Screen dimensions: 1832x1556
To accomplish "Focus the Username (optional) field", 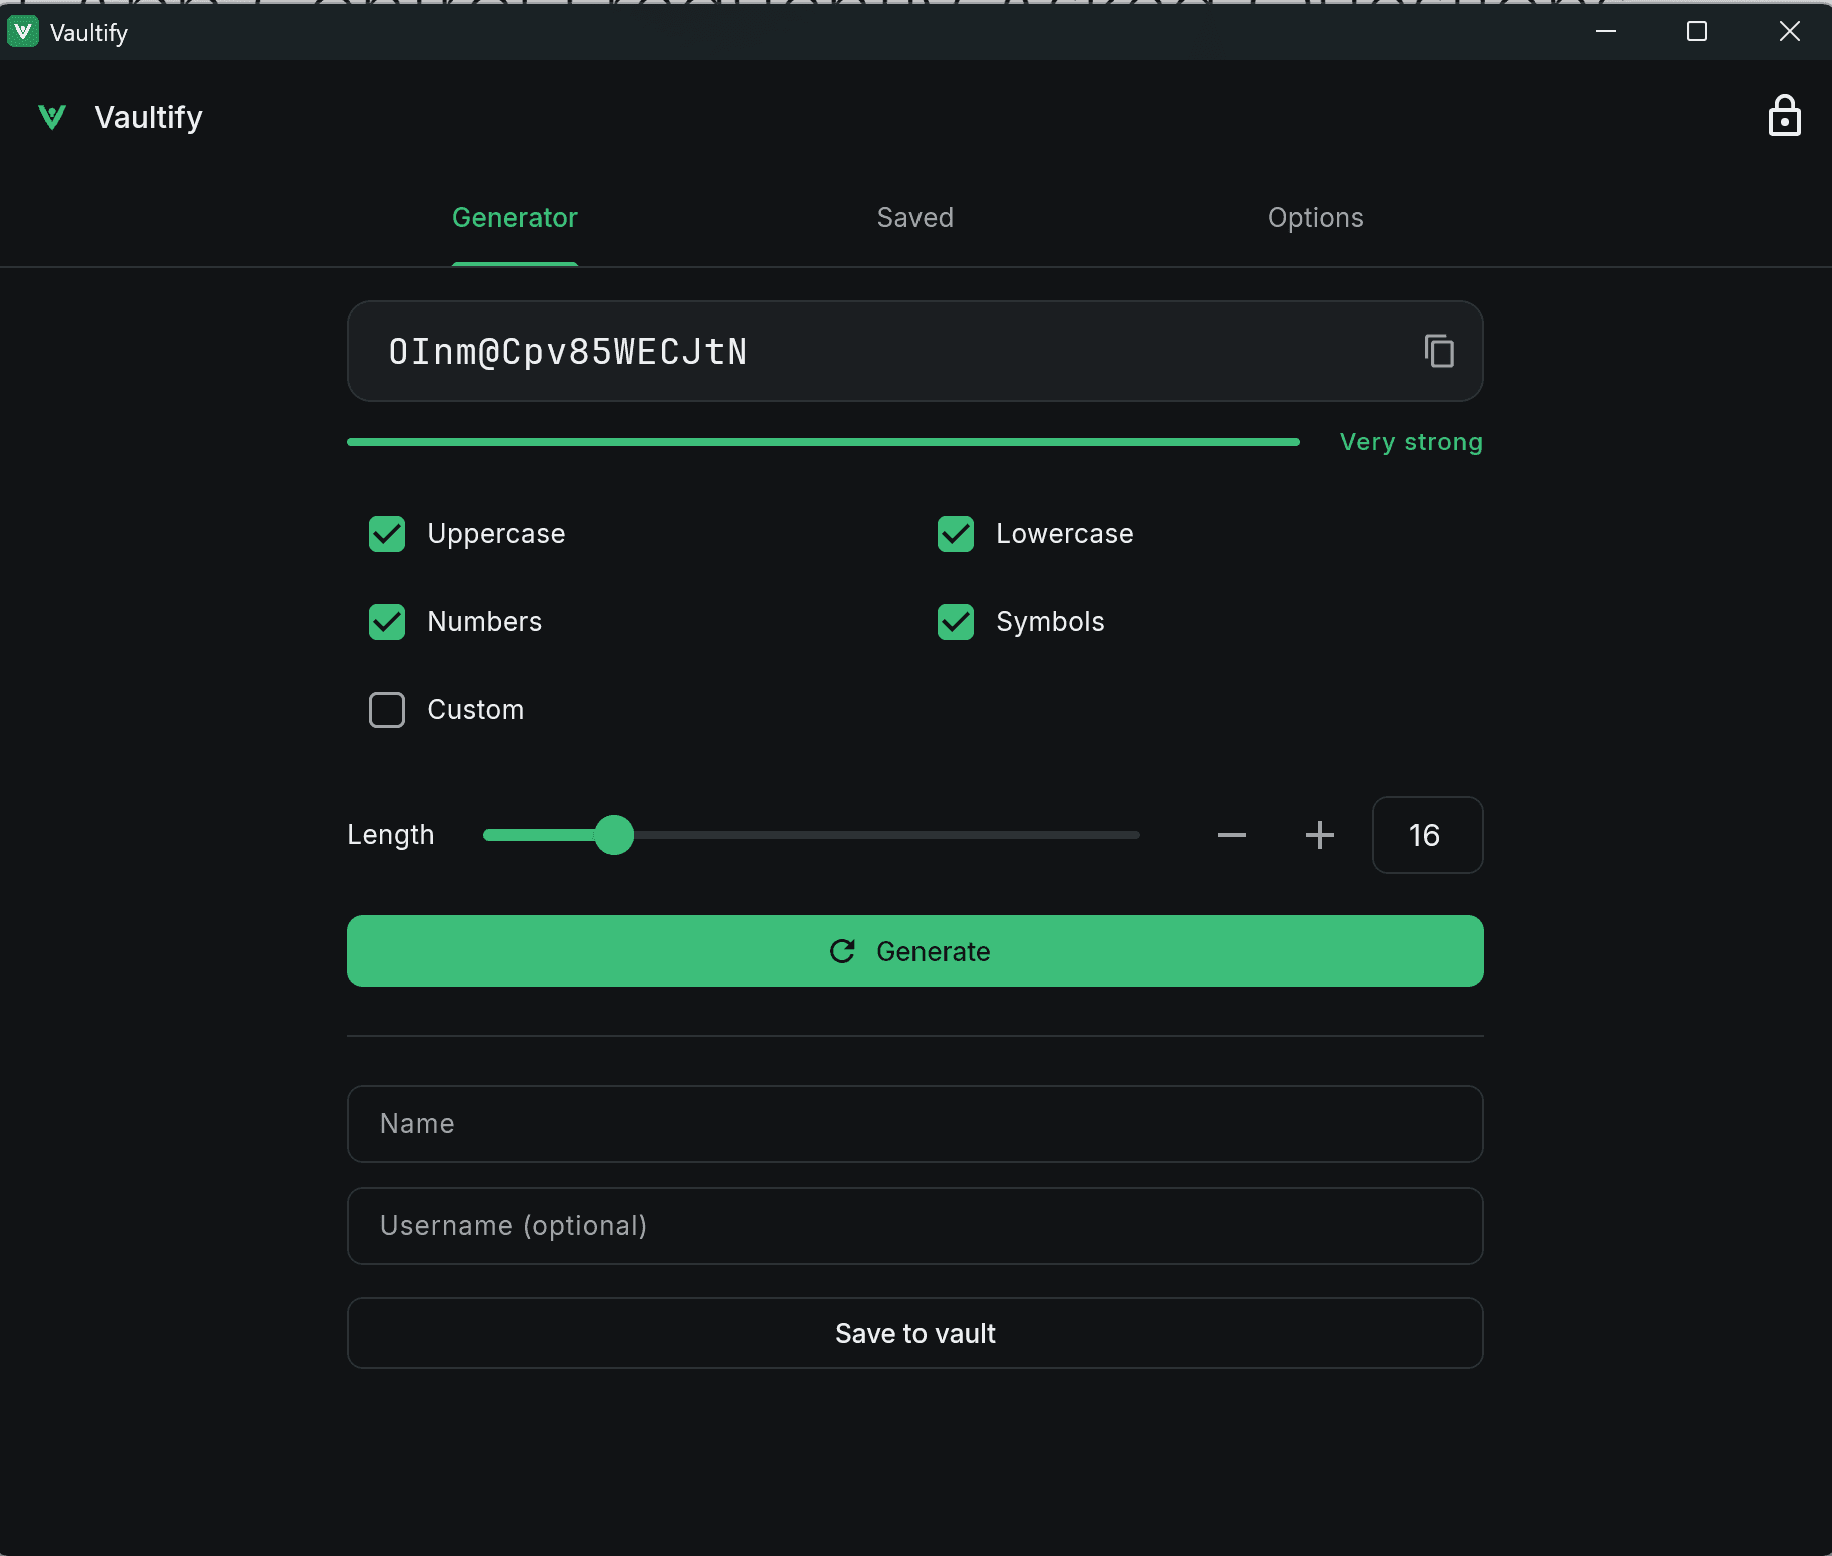I will point(915,1226).
